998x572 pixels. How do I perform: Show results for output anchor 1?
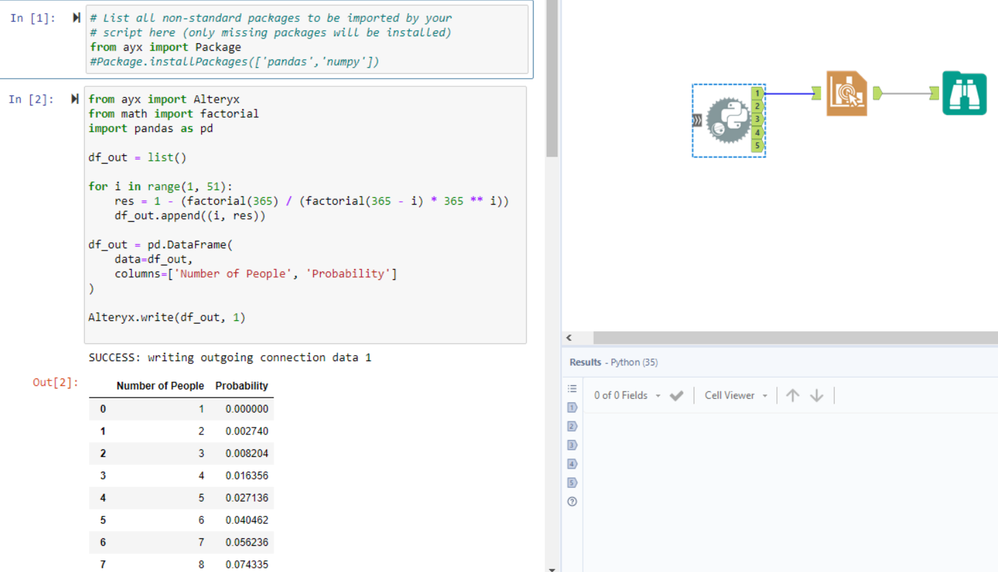pyautogui.click(x=572, y=407)
